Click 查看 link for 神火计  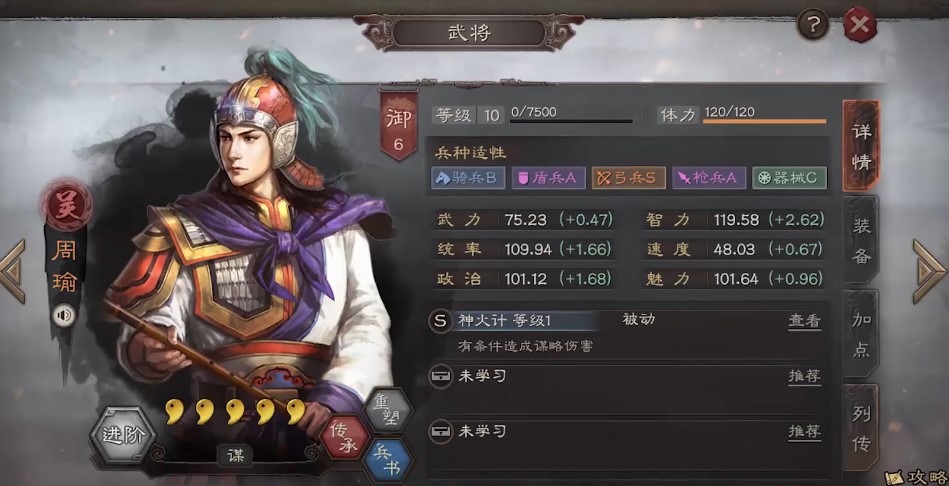(x=804, y=321)
